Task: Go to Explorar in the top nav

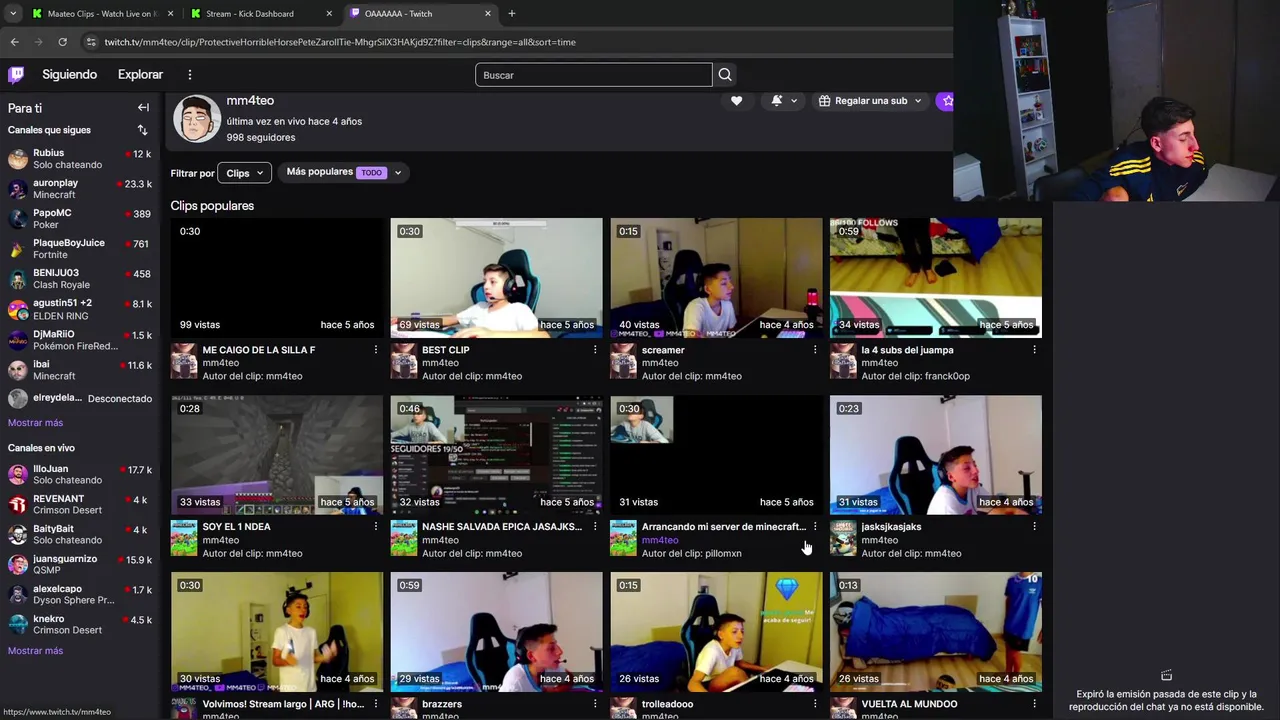Action: (x=140, y=75)
